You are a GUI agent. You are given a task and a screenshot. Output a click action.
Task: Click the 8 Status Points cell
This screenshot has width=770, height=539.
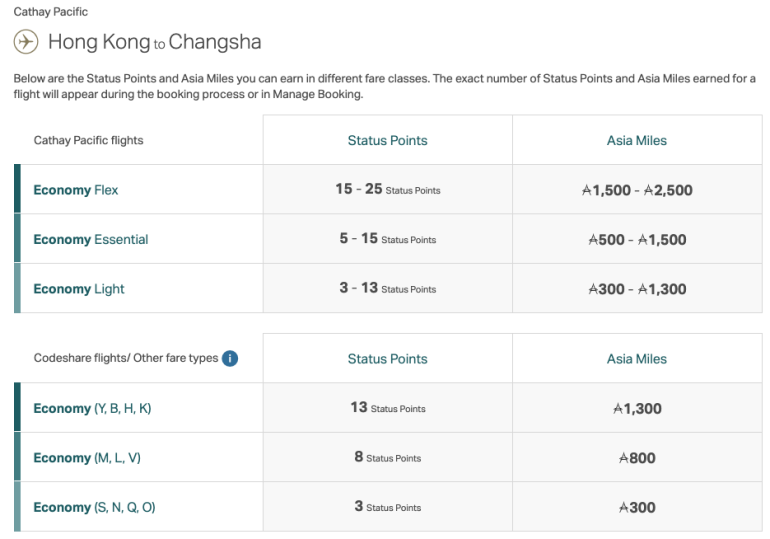(x=387, y=458)
